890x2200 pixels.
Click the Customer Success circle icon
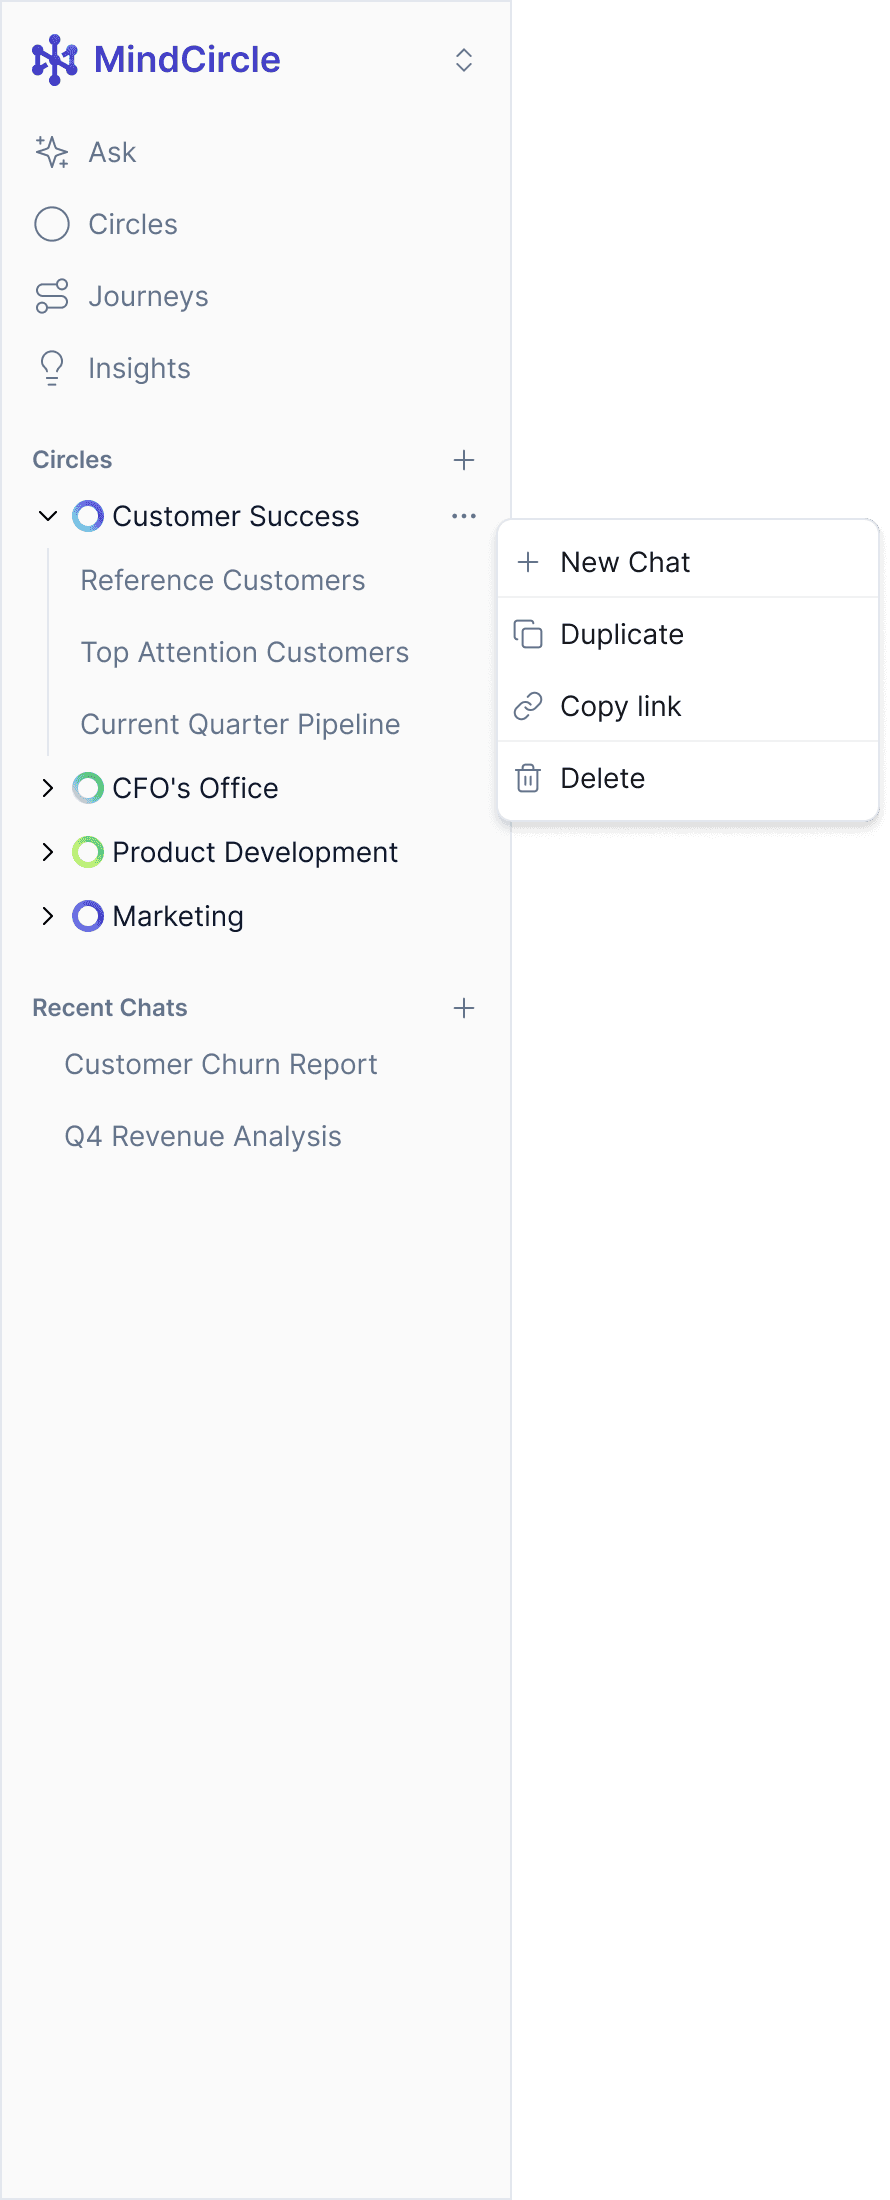coord(89,516)
